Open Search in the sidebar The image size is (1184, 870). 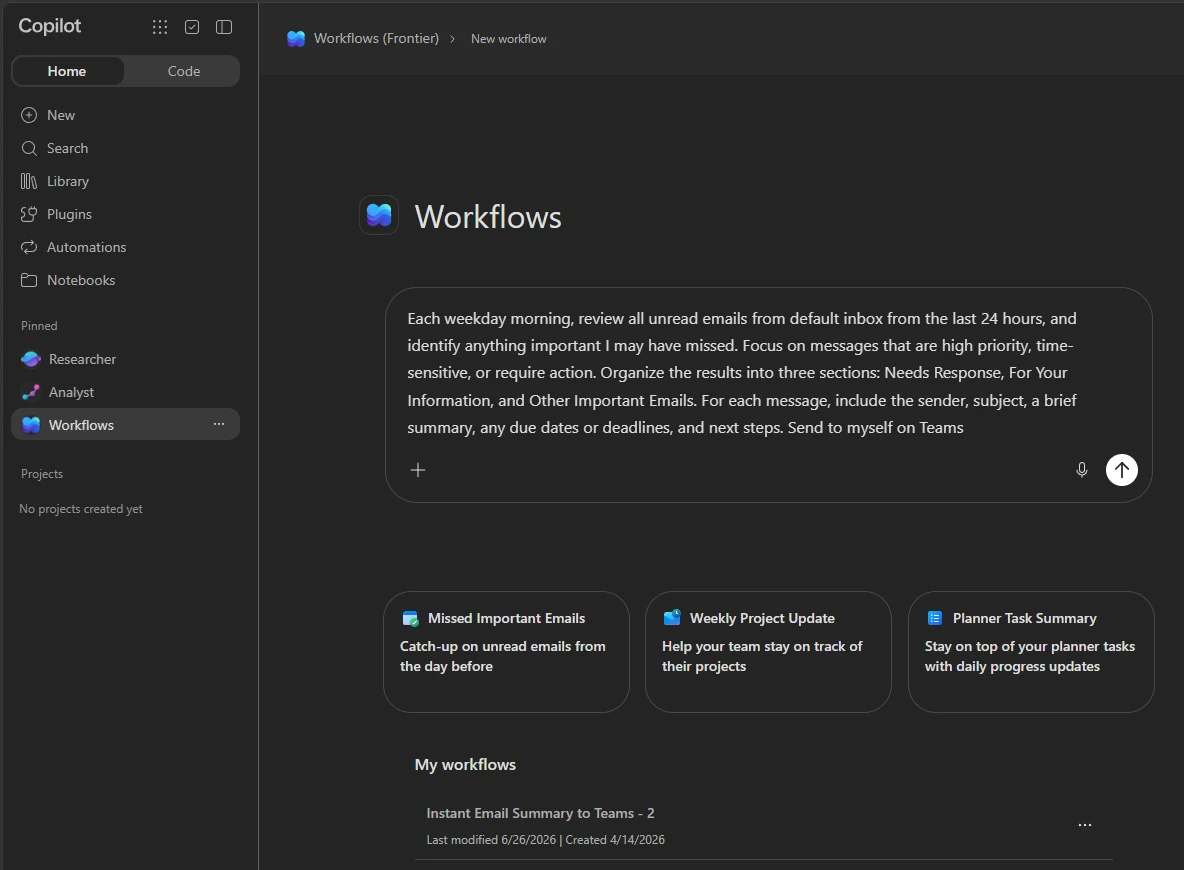click(x=125, y=148)
